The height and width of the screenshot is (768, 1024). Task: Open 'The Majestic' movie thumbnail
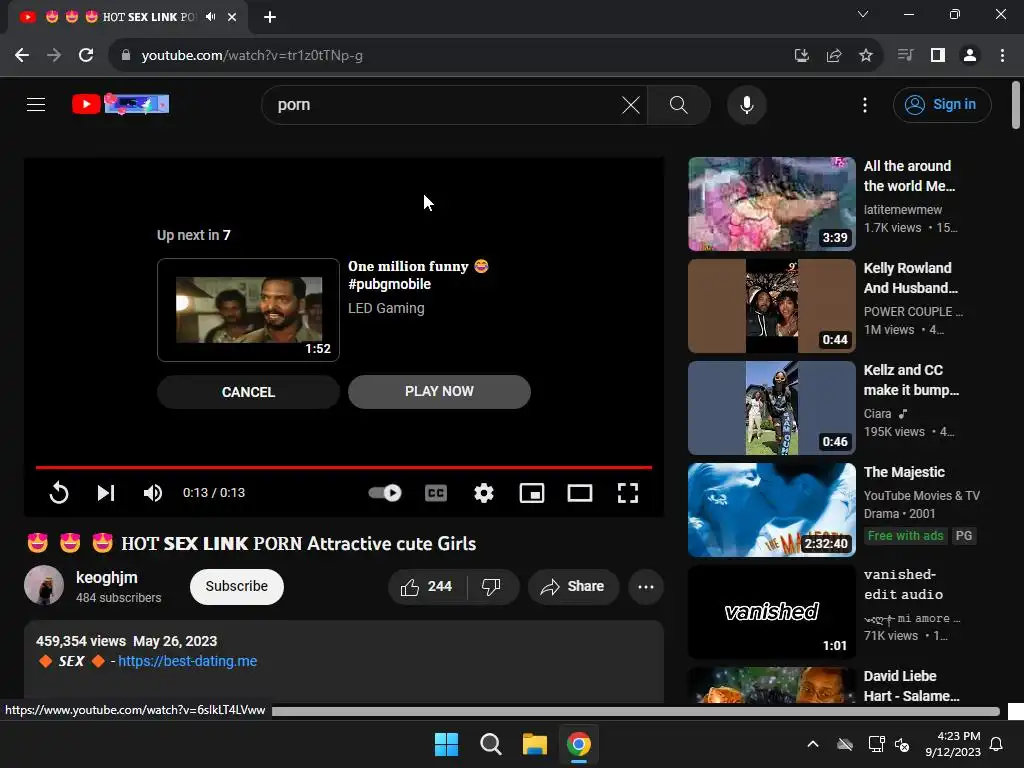pos(771,509)
